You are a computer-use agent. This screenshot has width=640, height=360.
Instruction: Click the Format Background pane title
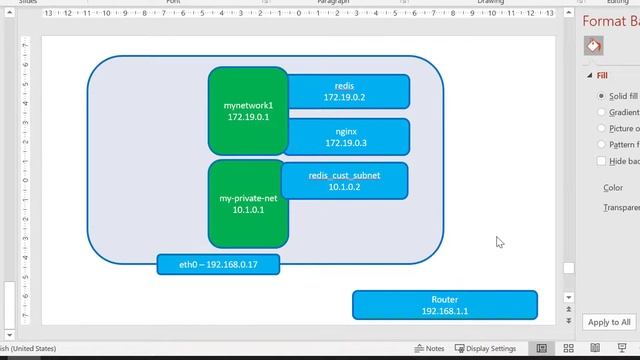(x=611, y=21)
